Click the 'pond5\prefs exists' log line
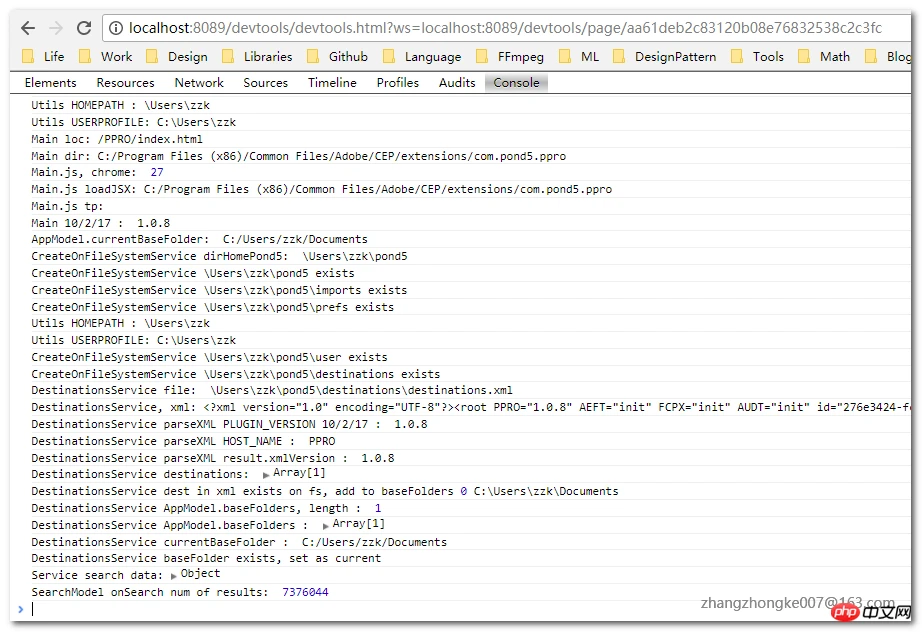 212,307
